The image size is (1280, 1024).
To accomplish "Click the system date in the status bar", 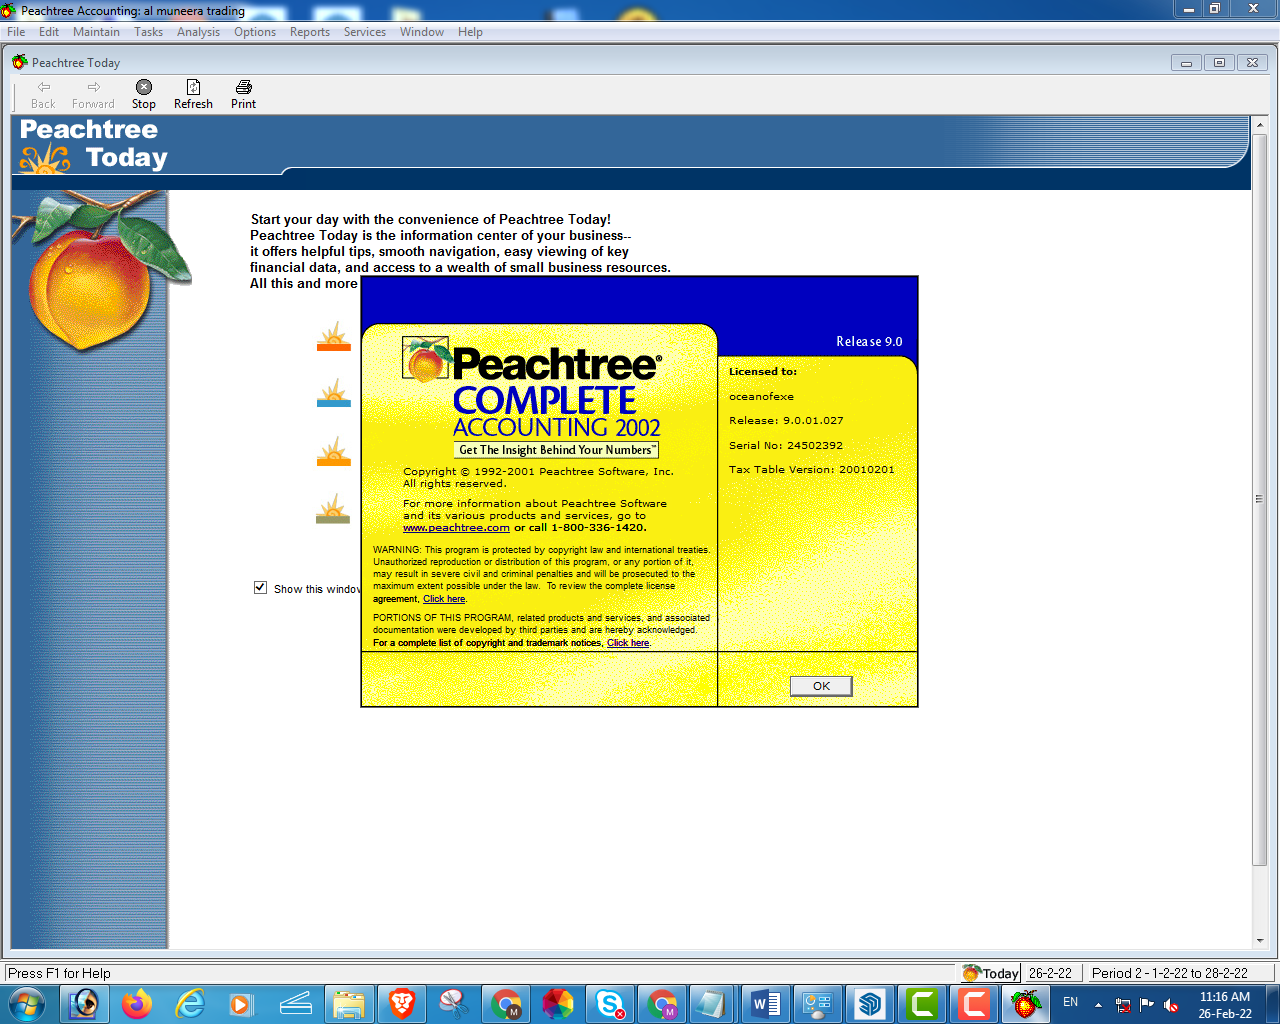I will tap(1050, 973).
